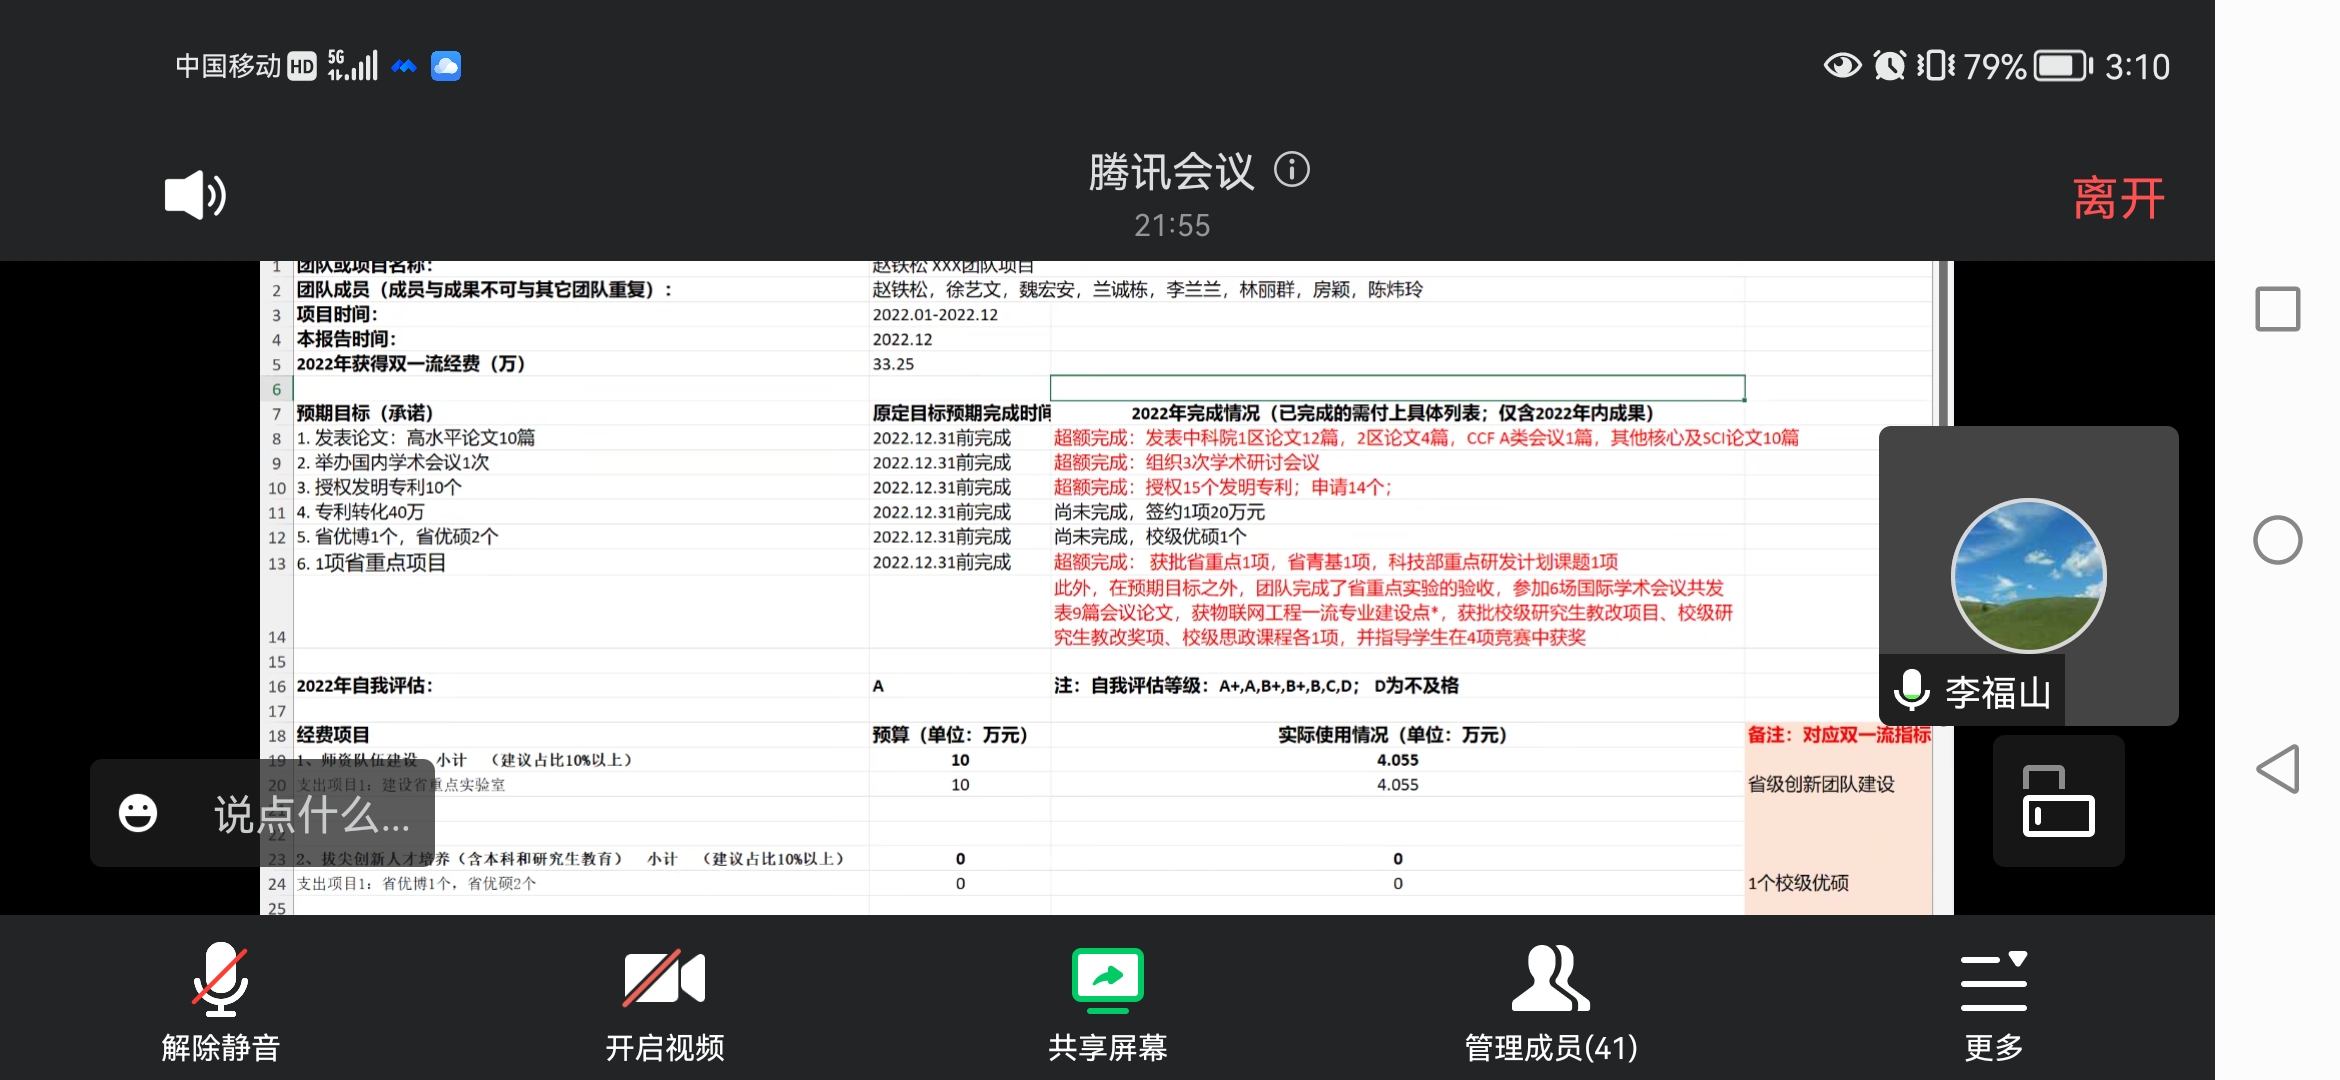Image resolution: width=2340 pixels, height=1080 pixels.
Task: Tap 李福山's avatar thumbnail
Action: tap(2029, 575)
